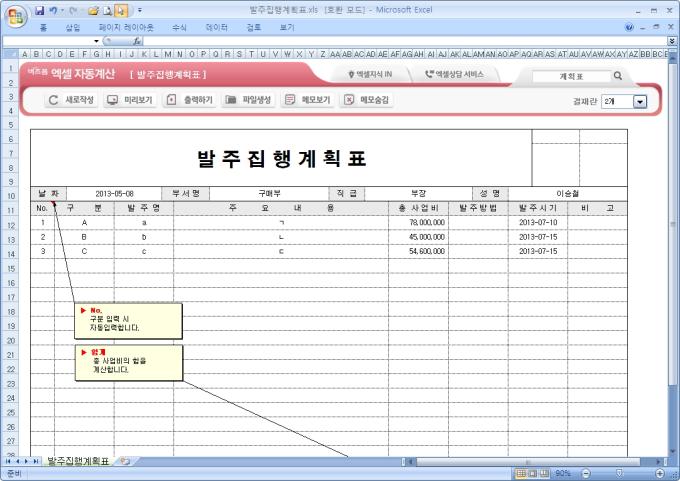Click into the formula bar
680x481 pixels.
(405, 41)
